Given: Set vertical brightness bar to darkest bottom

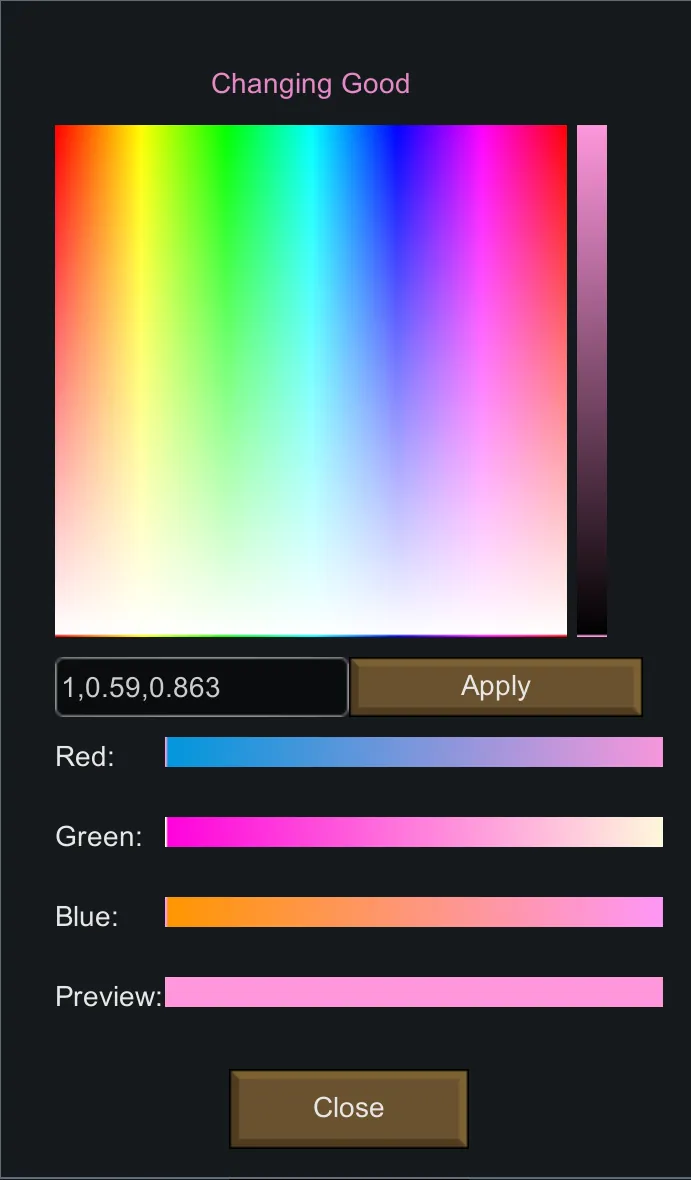Looking at the screenshot, I should [592, 630].
